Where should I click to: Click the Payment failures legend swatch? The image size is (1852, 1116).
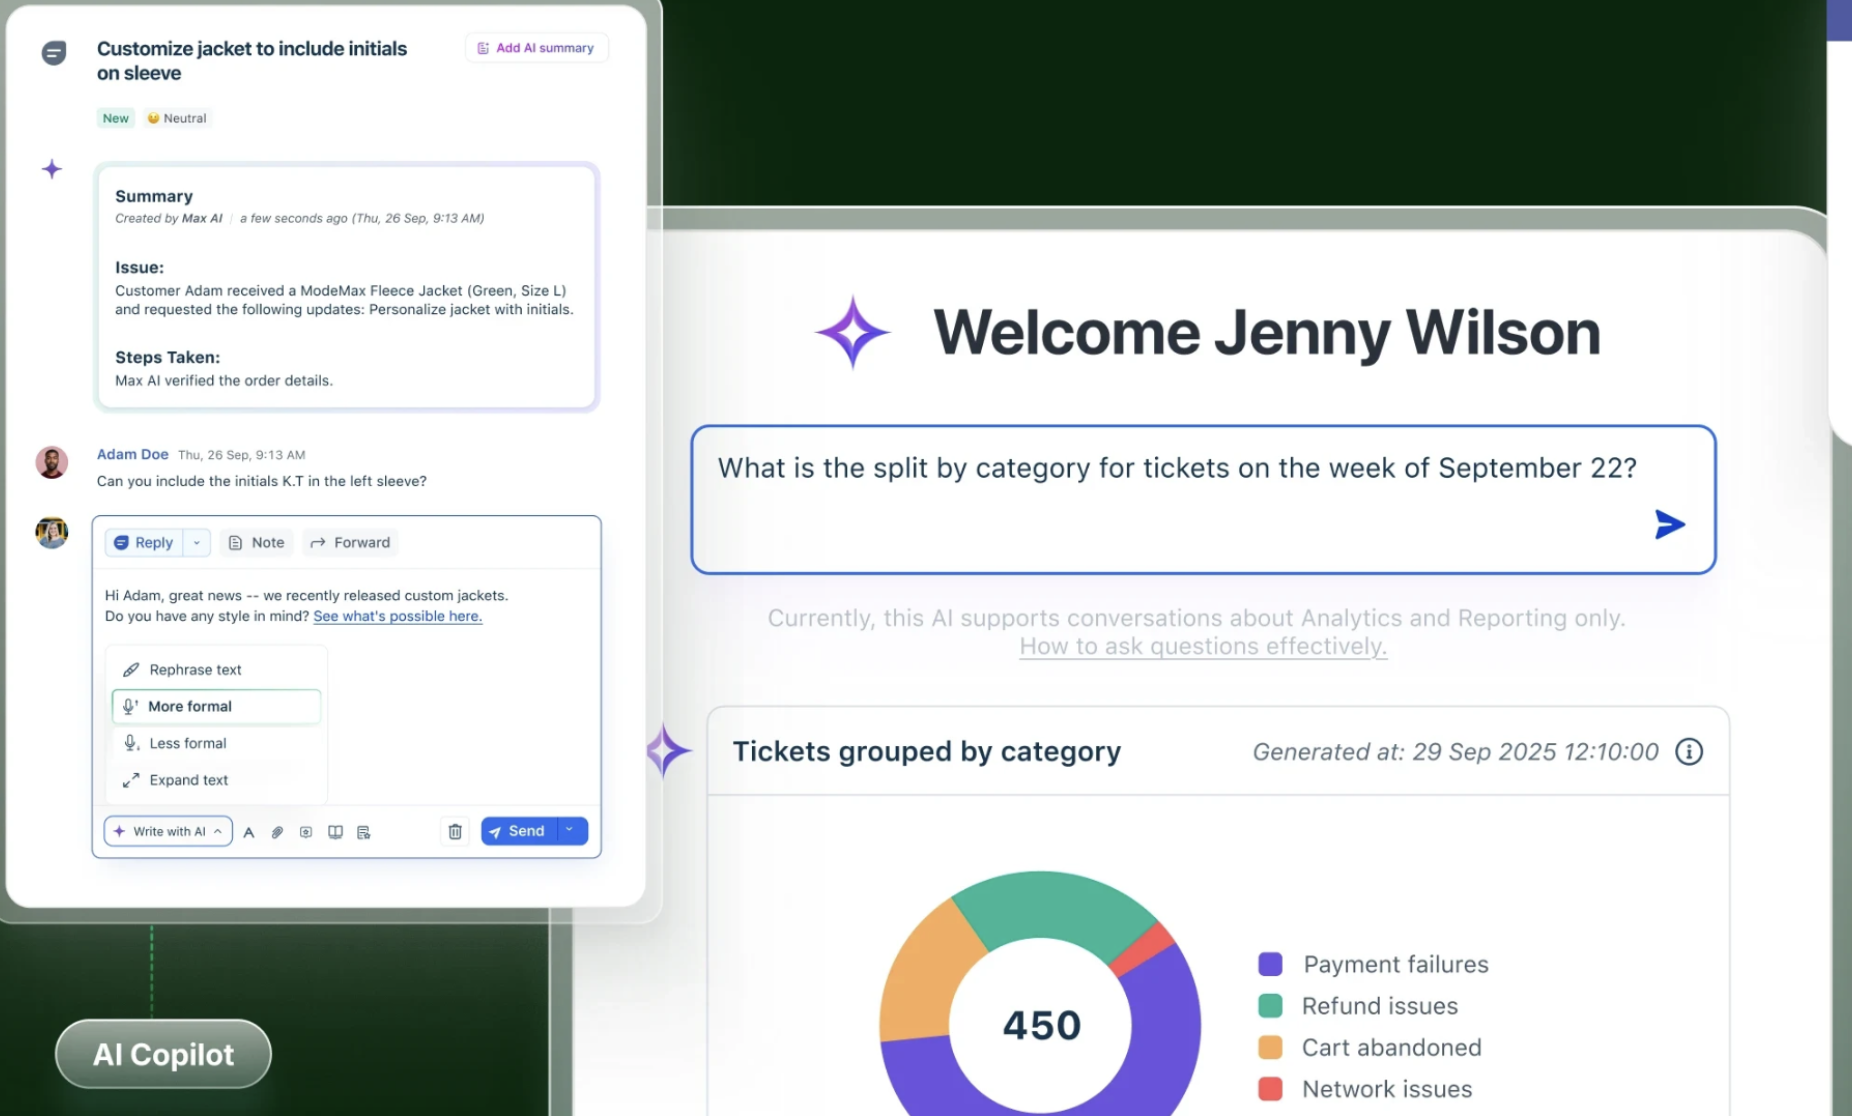(1270, 964)
